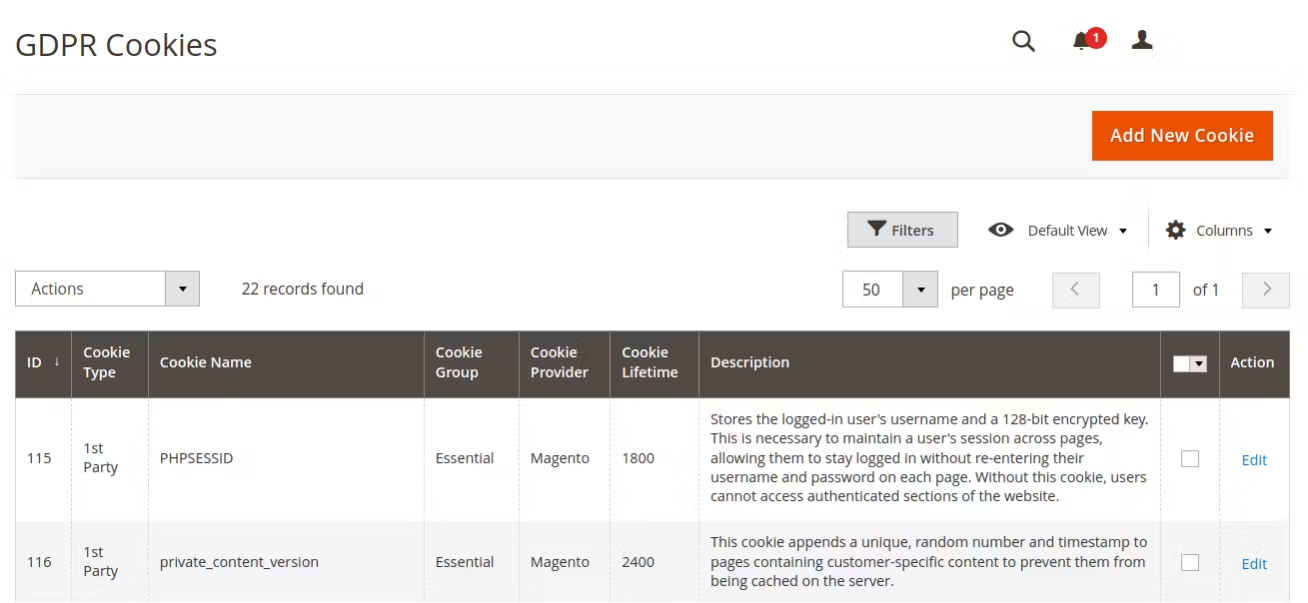This screenshot has height=603, width=1308.
Task: Click the funnel icon on the Filters button
Action: (x=875, y=229)
